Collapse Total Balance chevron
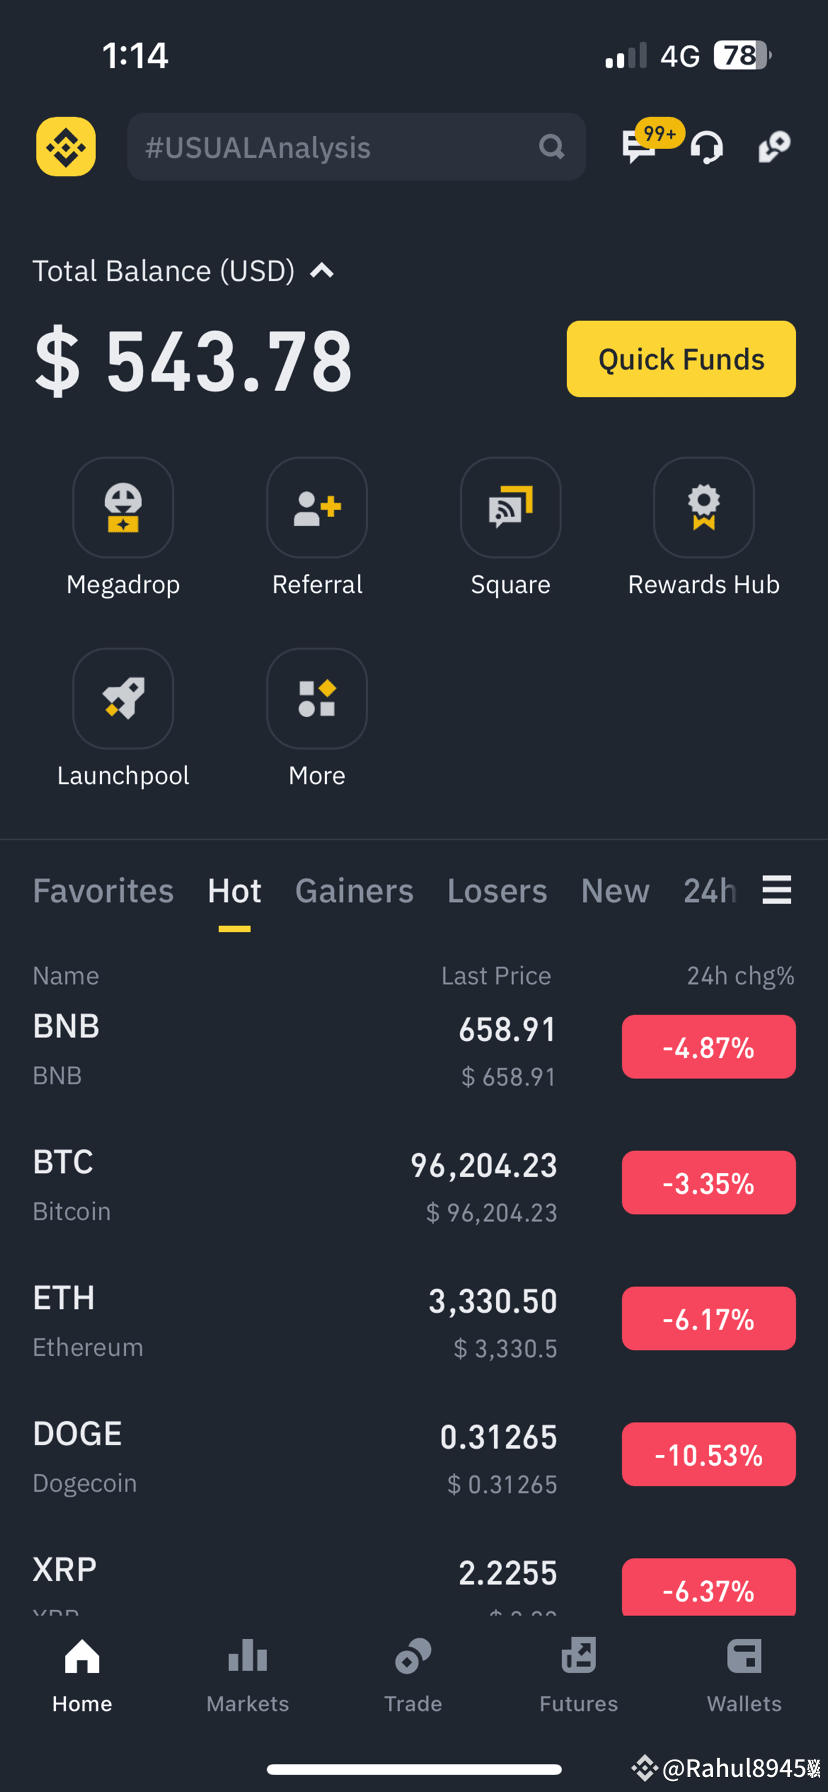The height and width of the screenshot is (1792, 828). point(322,271)
